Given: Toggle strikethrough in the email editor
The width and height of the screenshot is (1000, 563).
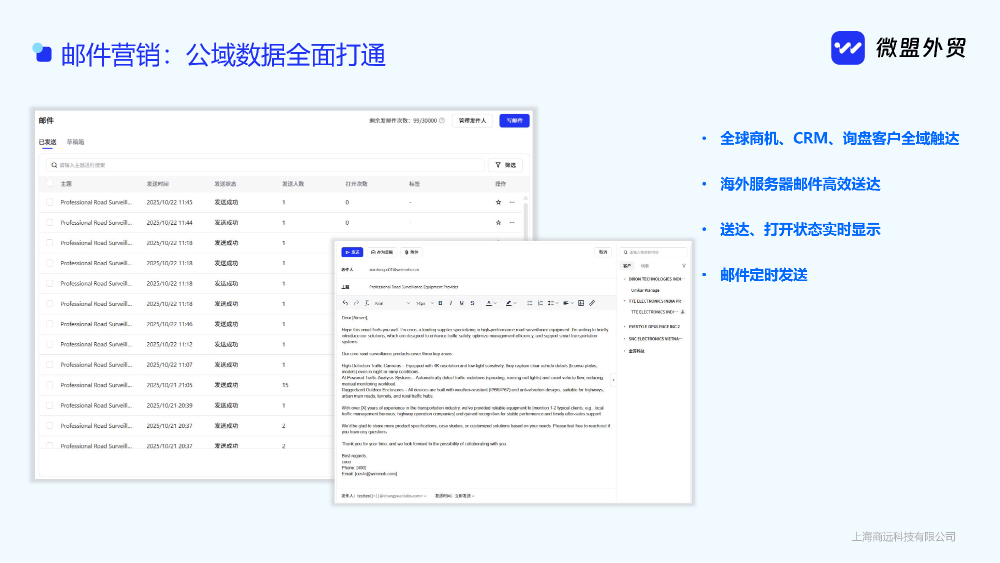Looking at the screenshot, I should tap(473, 303).
